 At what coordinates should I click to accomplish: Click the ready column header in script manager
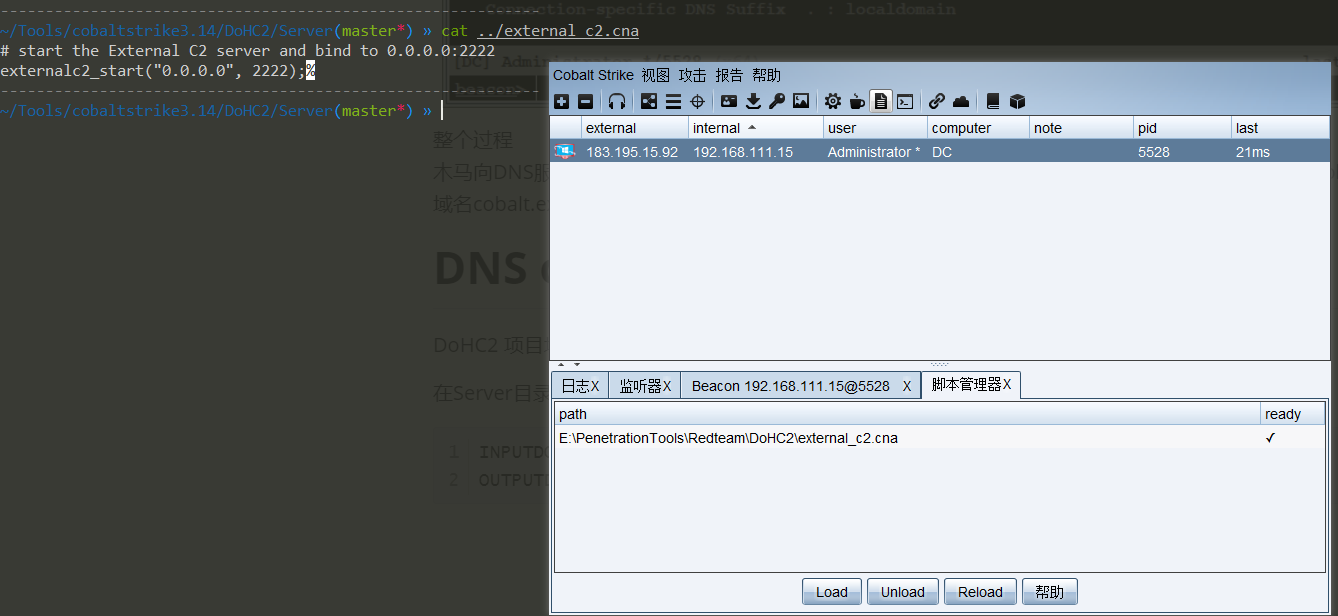[x=1293, y=414]
